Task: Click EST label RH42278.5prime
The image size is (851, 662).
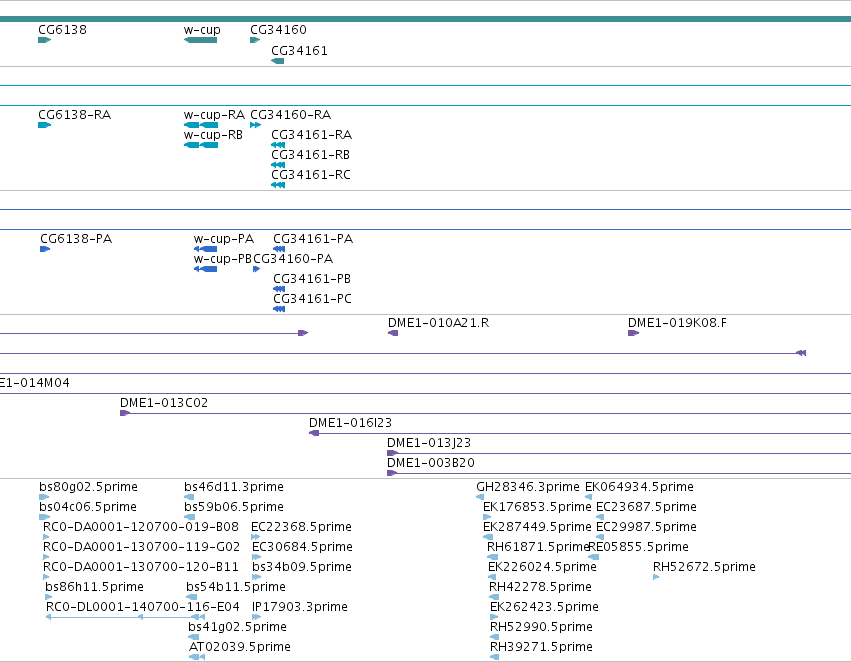Action: click(541, 588)
